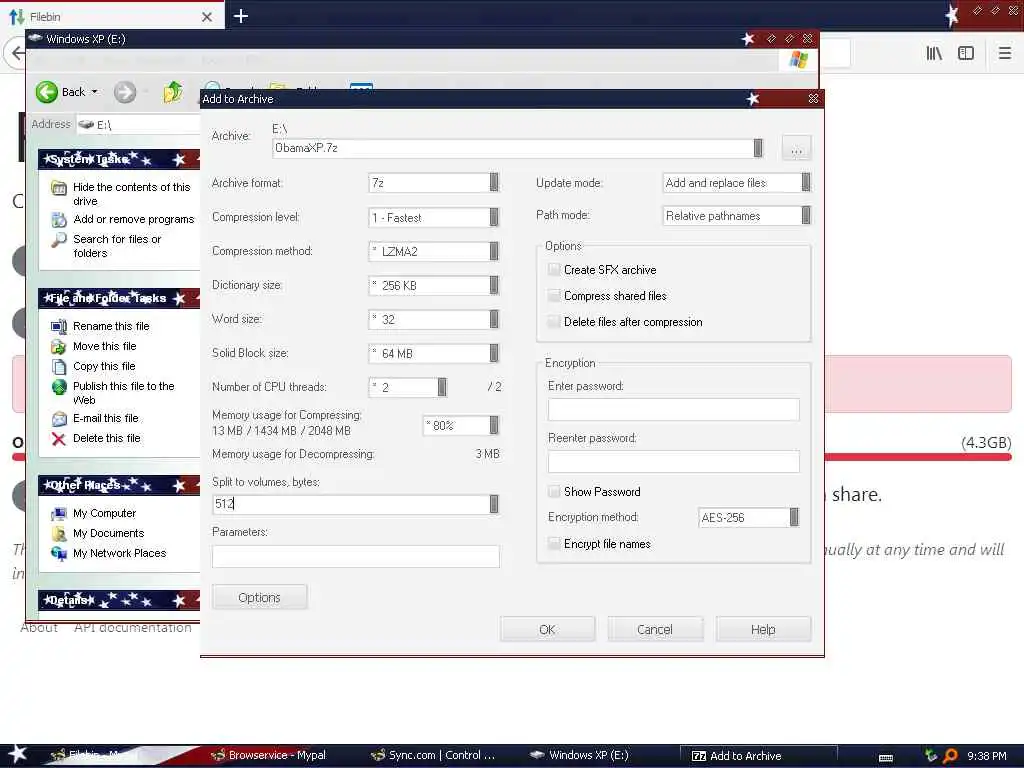
Task: Click the archive browse ellipsis button
Action: coord(796,149)
